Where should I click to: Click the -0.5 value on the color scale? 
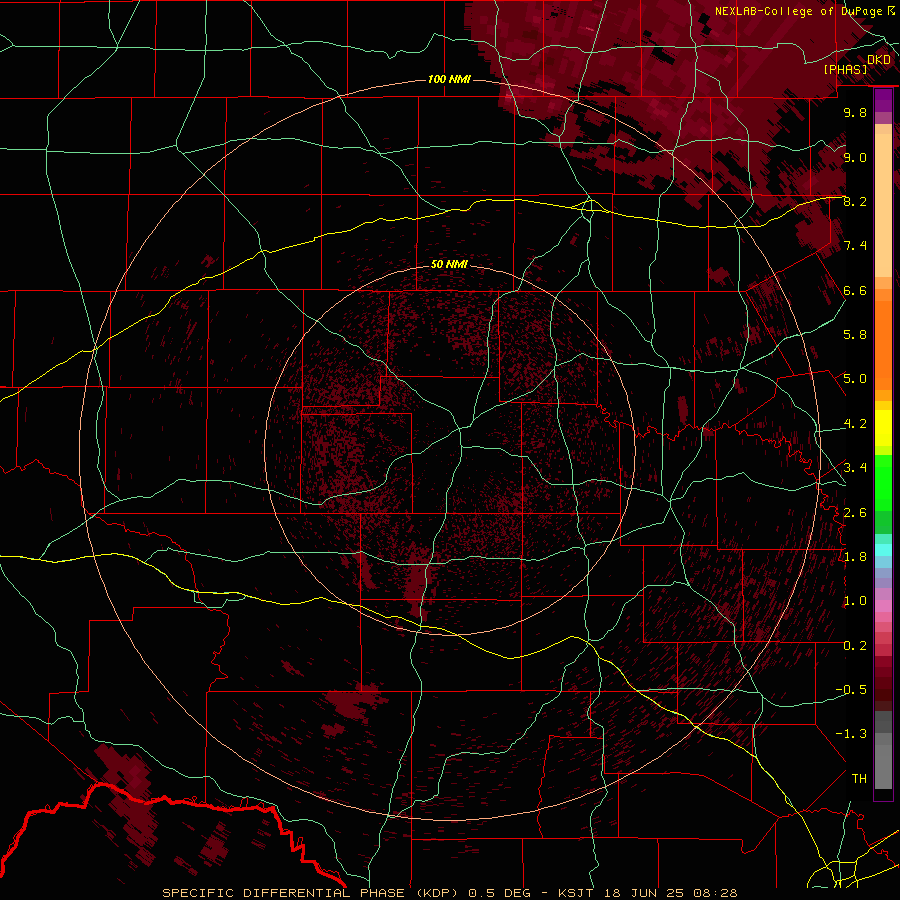(851, 690)
